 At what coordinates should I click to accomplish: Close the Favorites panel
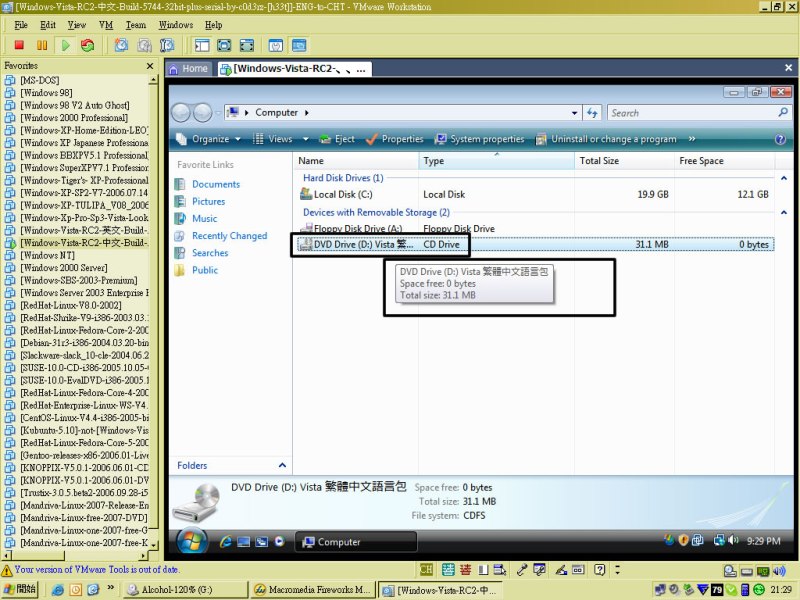pos(149,66)
